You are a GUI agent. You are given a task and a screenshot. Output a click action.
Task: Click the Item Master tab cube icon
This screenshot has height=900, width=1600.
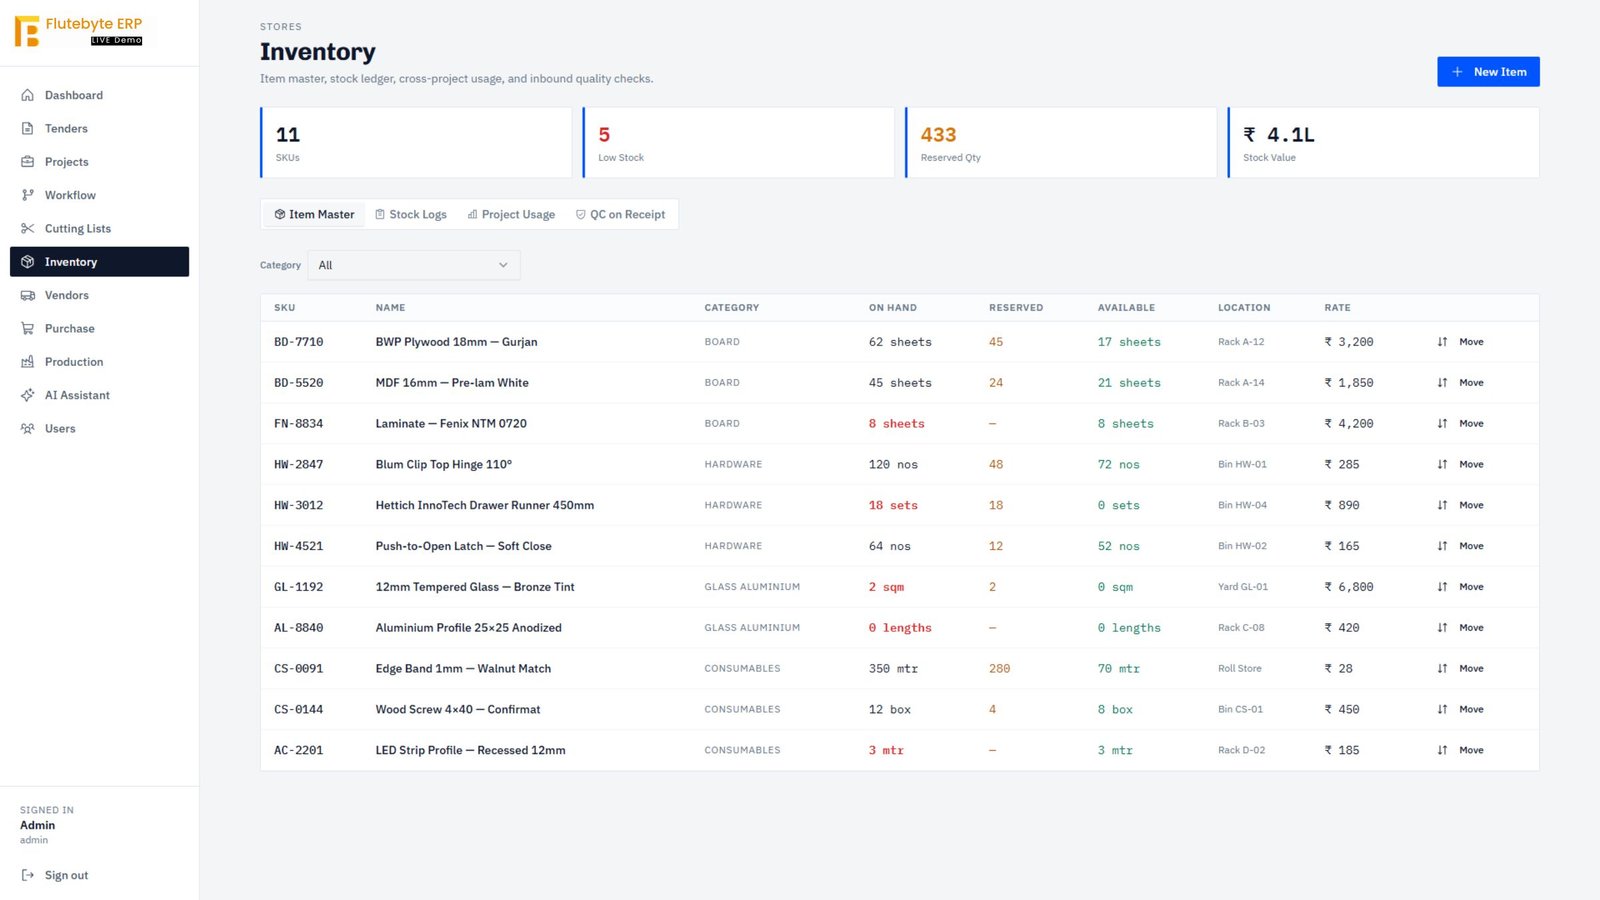(280, 214)
